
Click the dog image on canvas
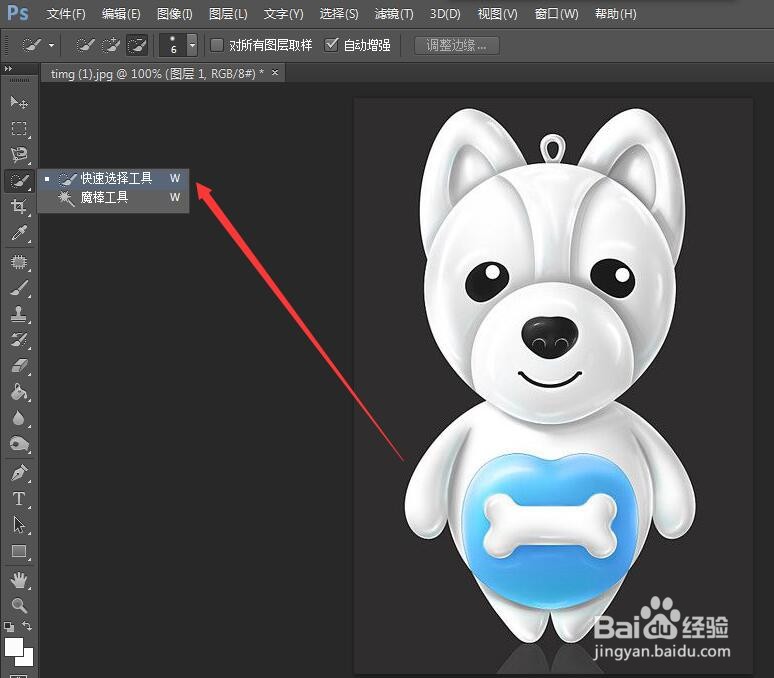pos(550,375)
